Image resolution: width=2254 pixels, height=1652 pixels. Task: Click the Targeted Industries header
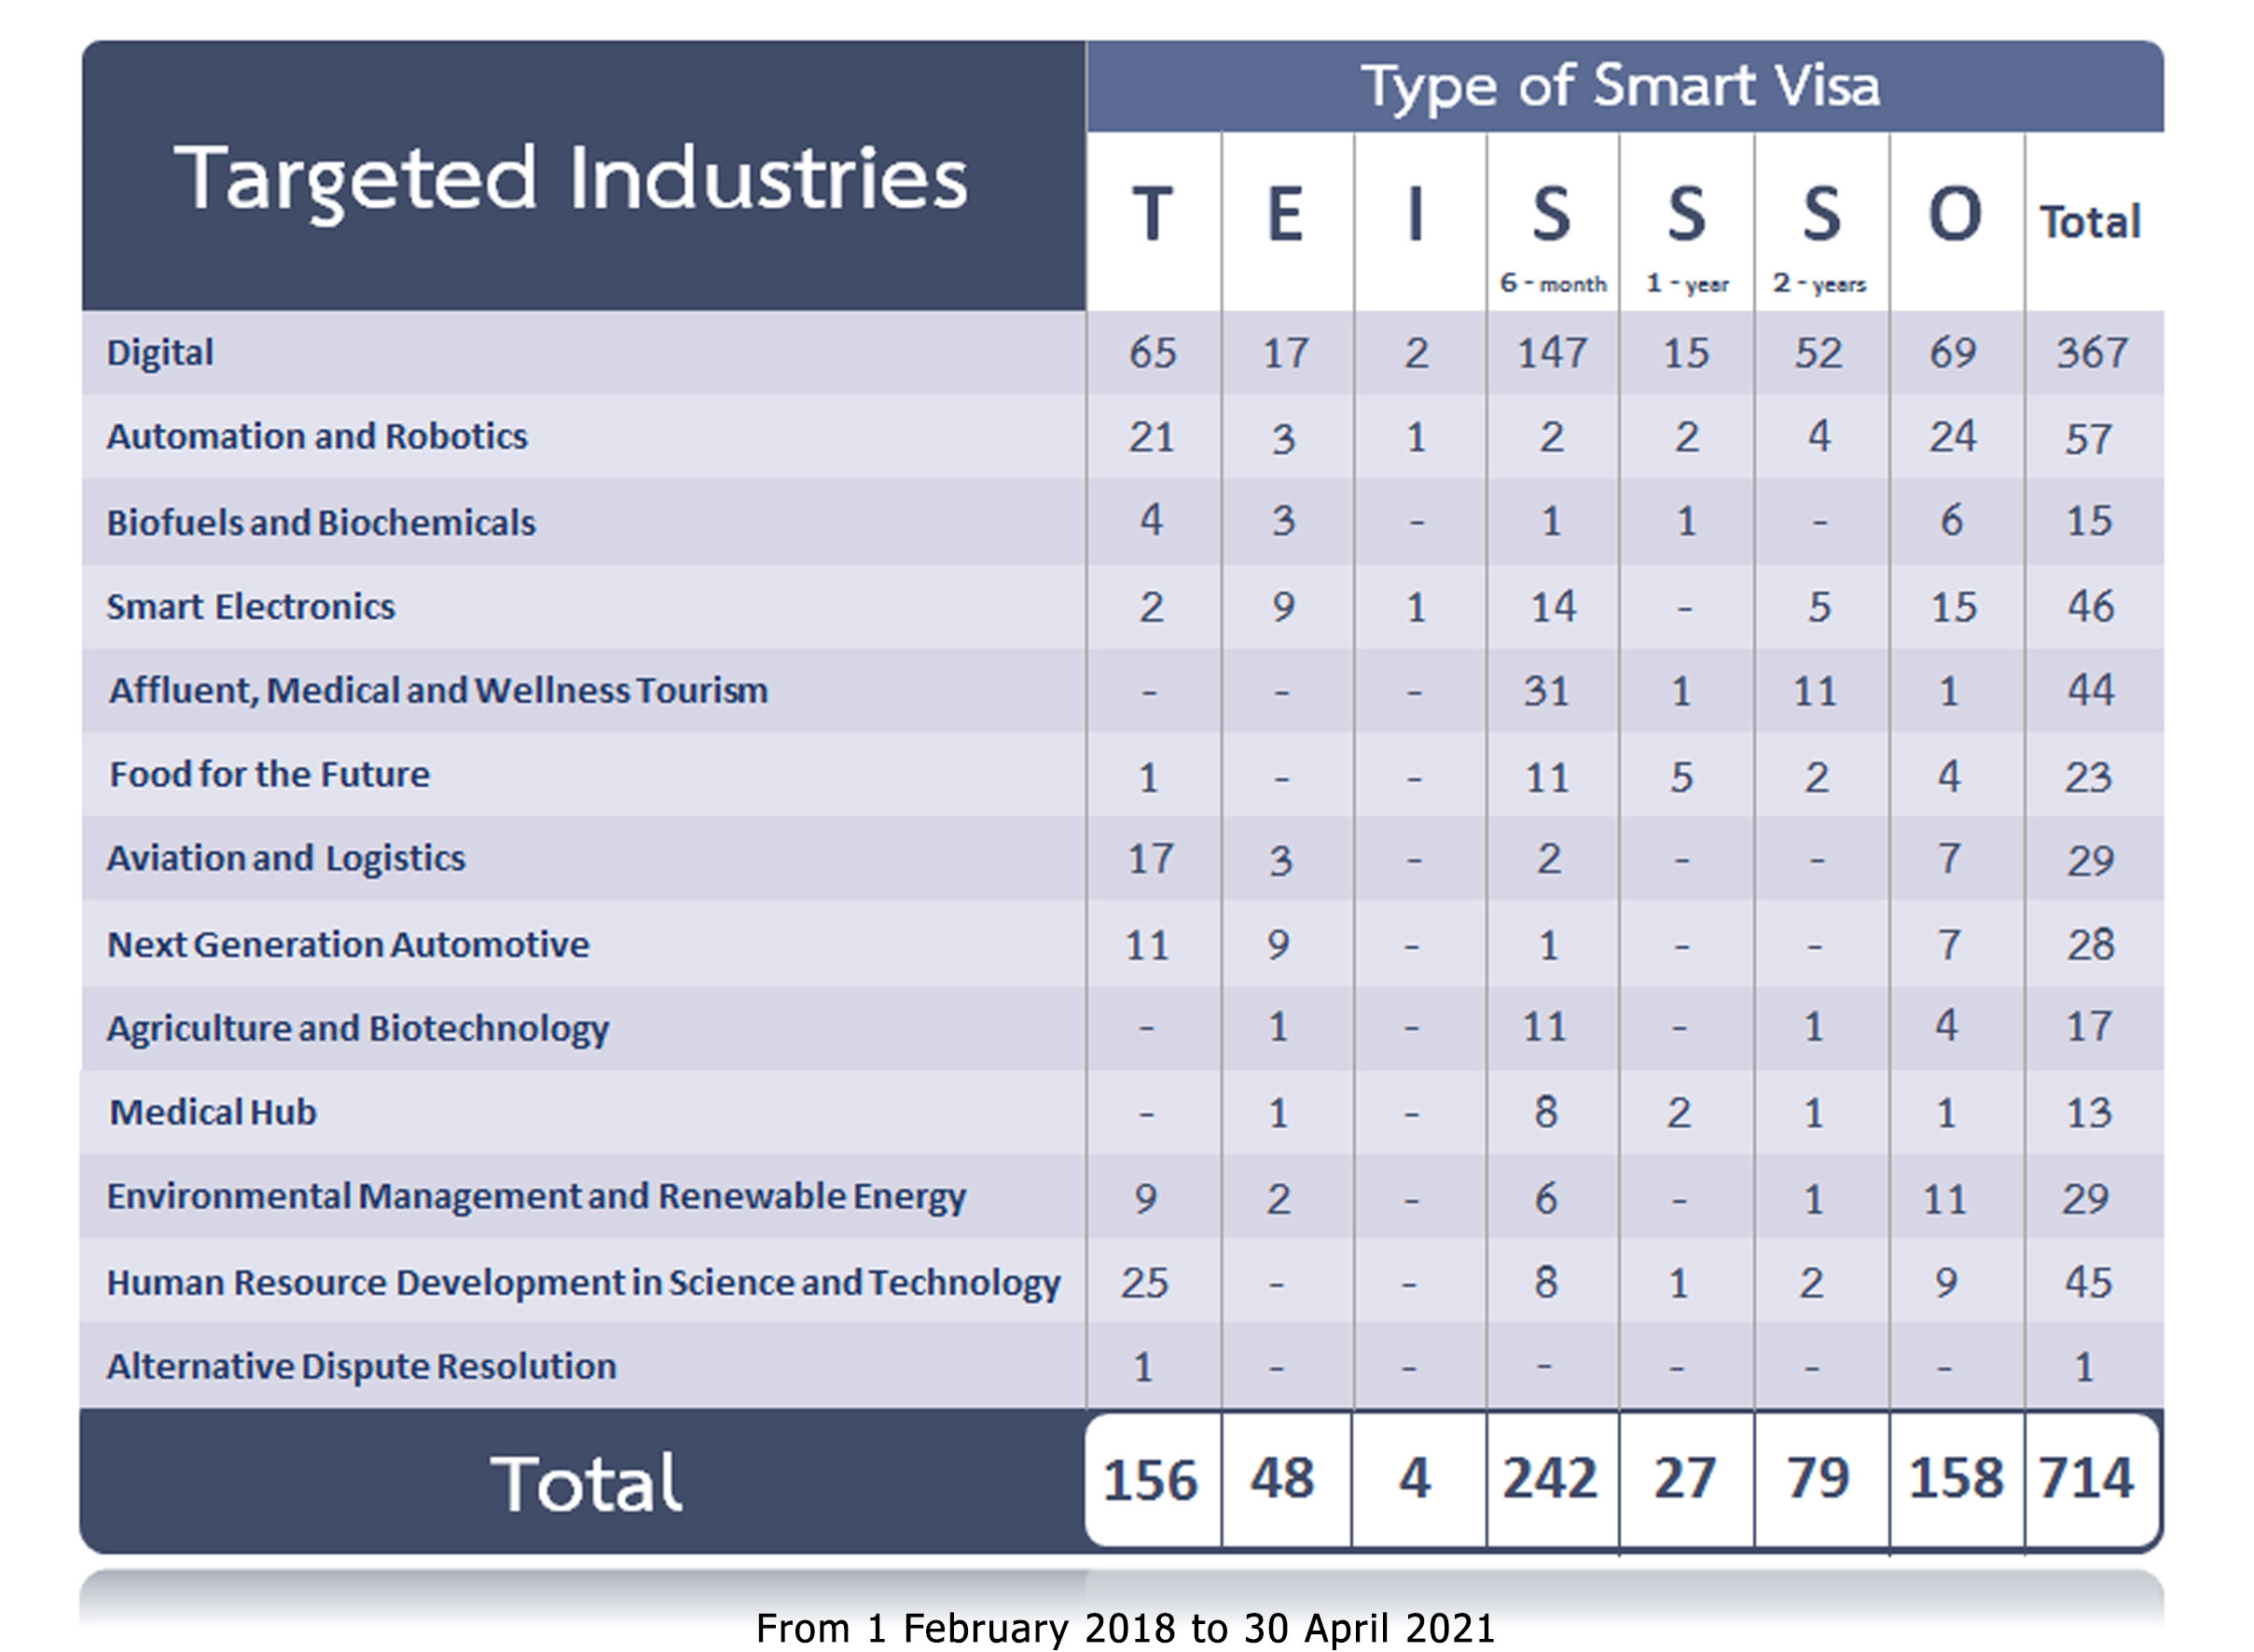571,180
